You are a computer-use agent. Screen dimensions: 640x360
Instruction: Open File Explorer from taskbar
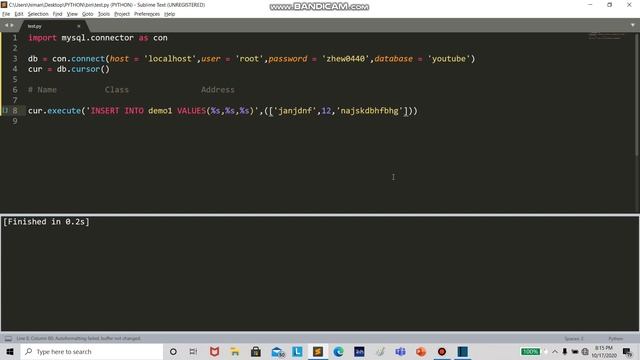point(235,351)
